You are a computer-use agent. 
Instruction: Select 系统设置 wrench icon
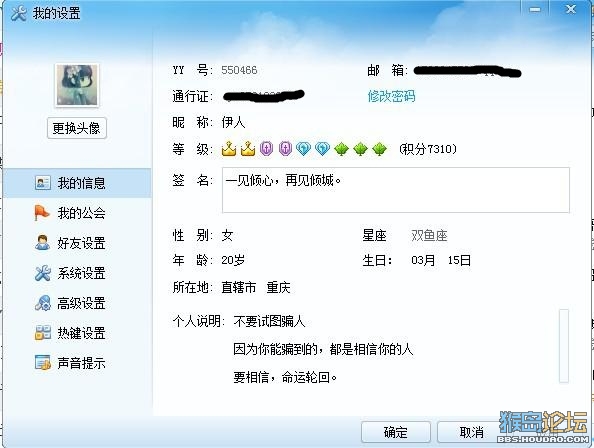click(x=42, y=273)
